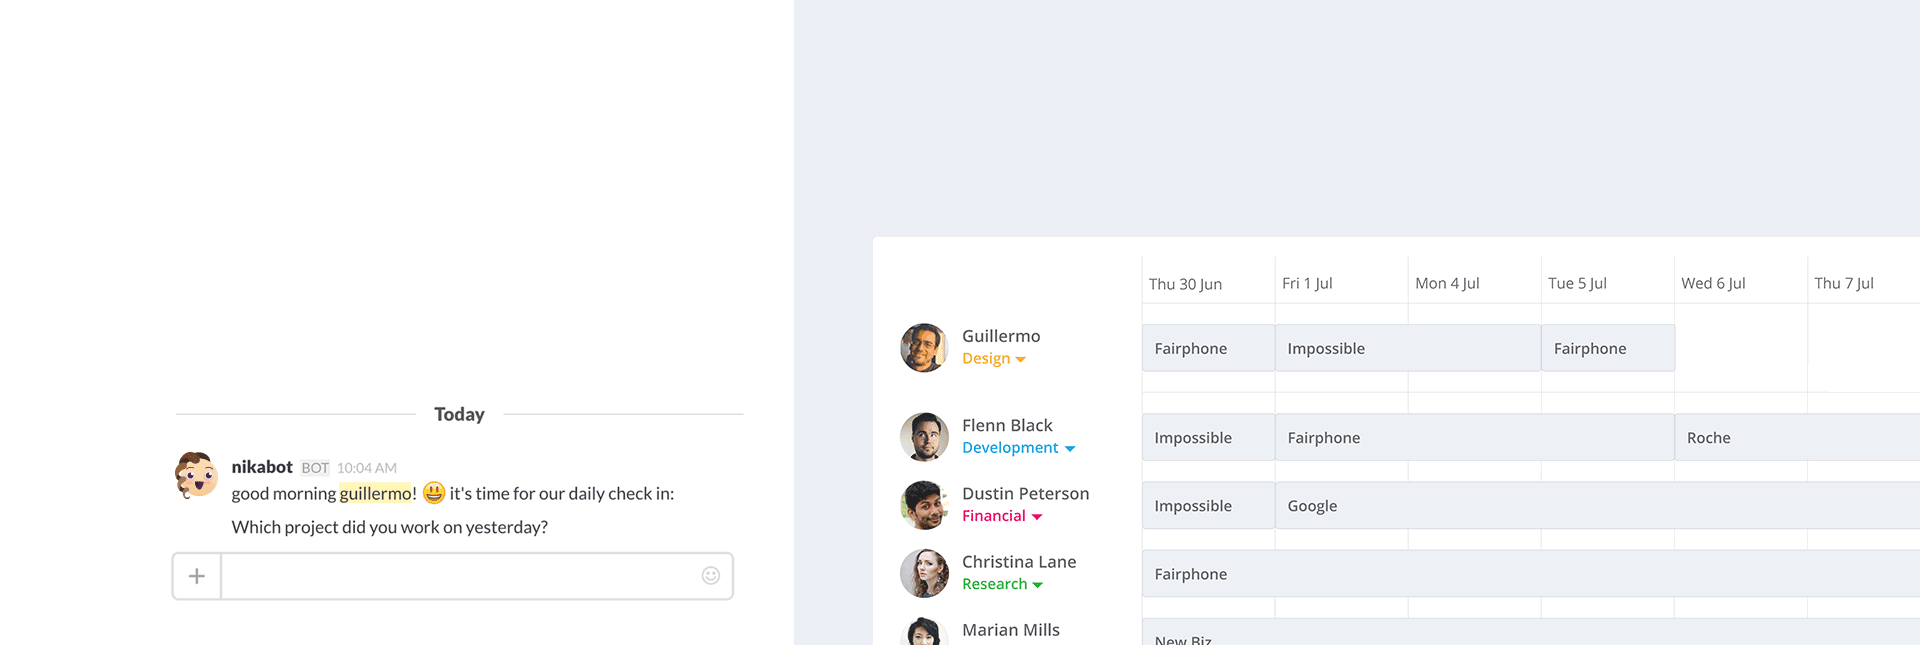Expand Flenn Black's Development dropdown
Viewport: 1920px width, 645px height.
(1019, 448)
